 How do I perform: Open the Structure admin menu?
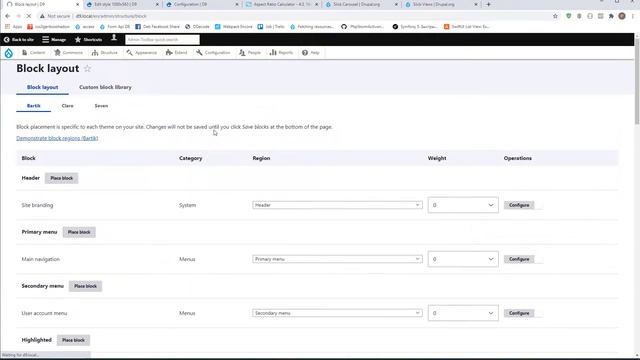[104, 53]
